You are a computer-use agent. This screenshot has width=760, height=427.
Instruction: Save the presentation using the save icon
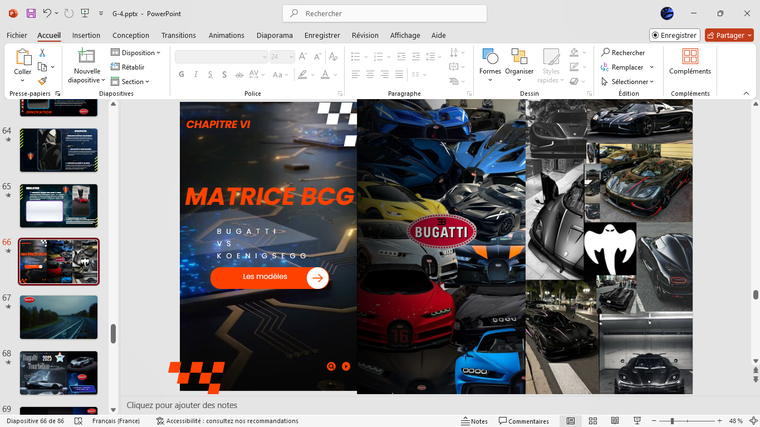[x=31, y=13]
